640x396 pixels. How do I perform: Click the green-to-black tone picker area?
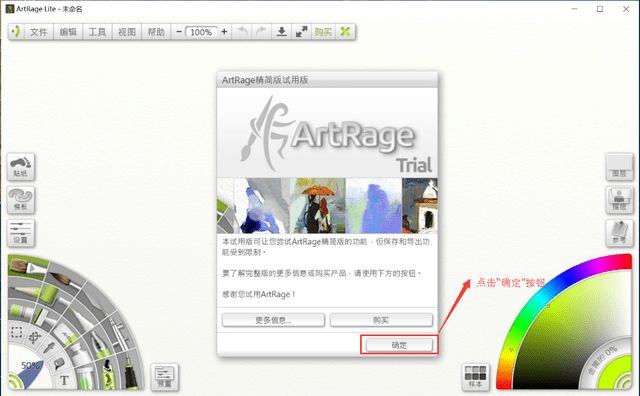(571, 327)
